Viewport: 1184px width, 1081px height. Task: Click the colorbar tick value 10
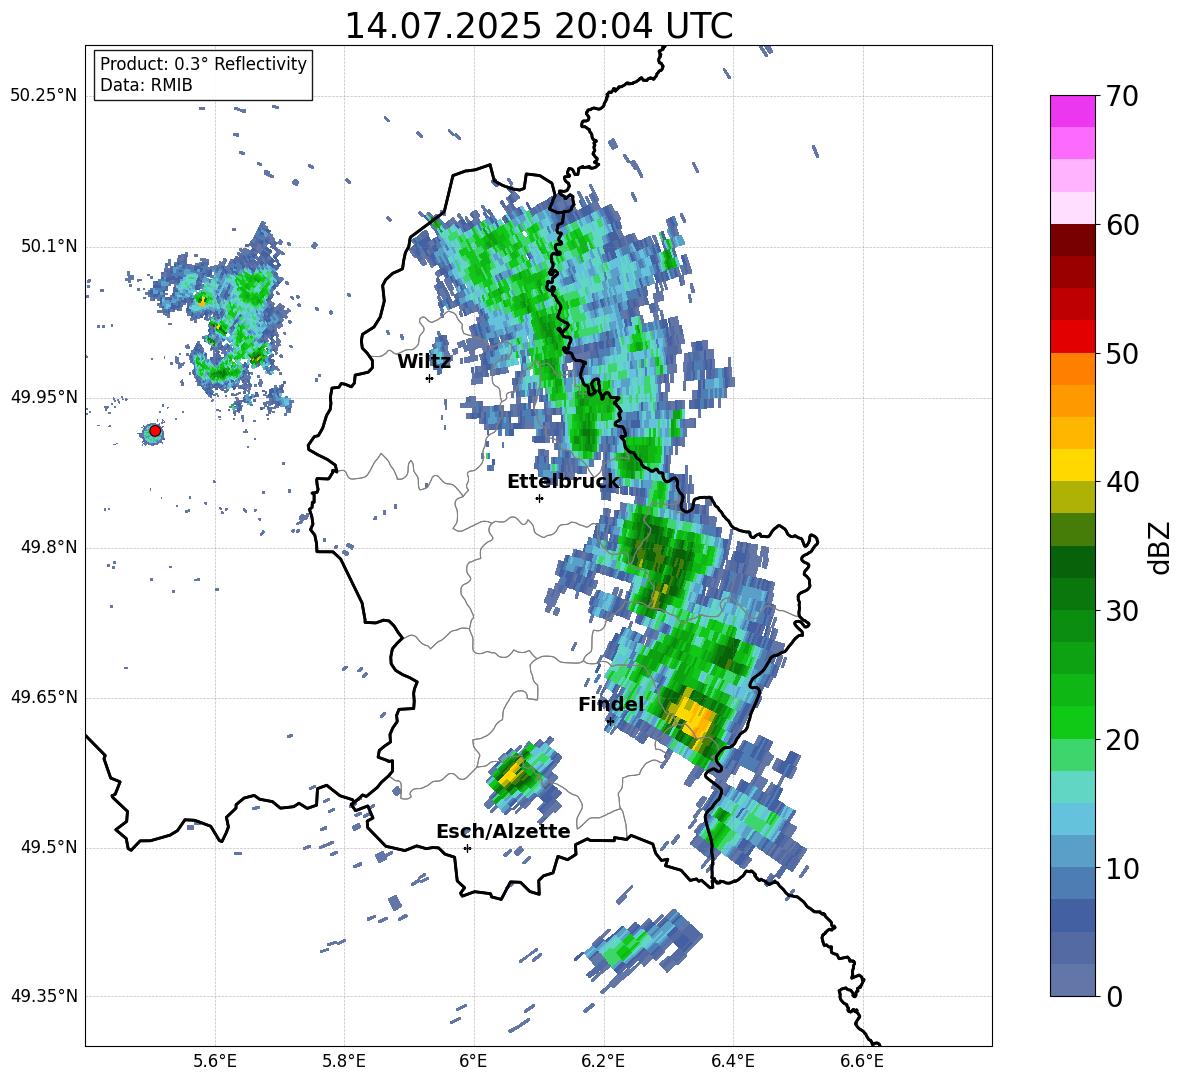tap(1122, 868)
